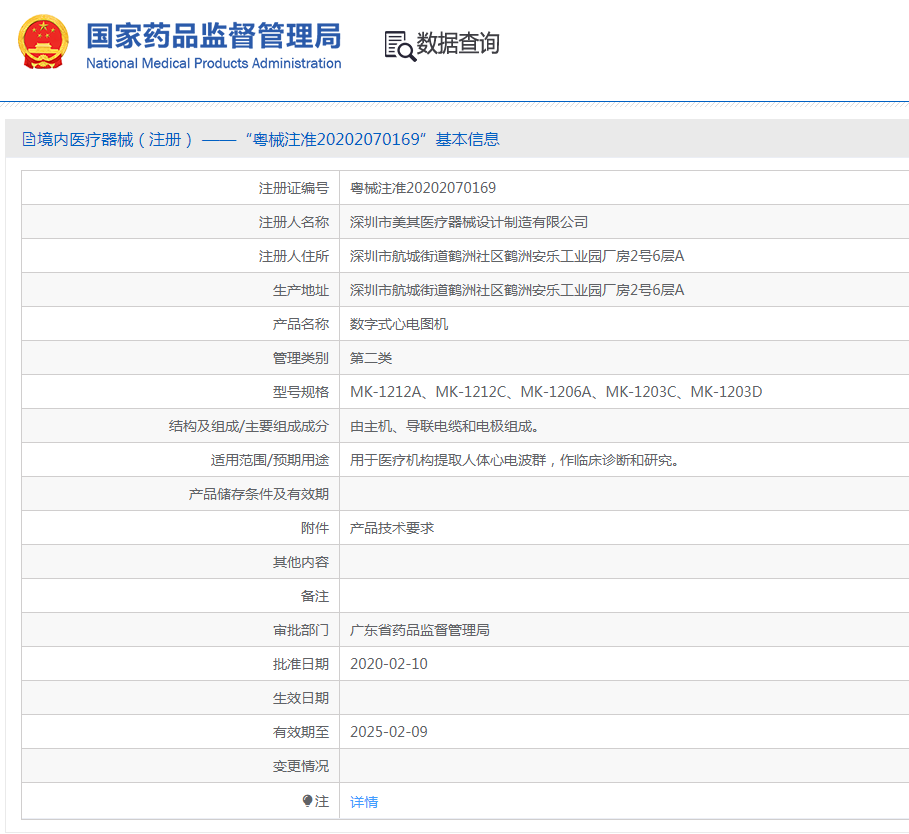Click the 备注 label
909x834 pixels.
point(315,596)
